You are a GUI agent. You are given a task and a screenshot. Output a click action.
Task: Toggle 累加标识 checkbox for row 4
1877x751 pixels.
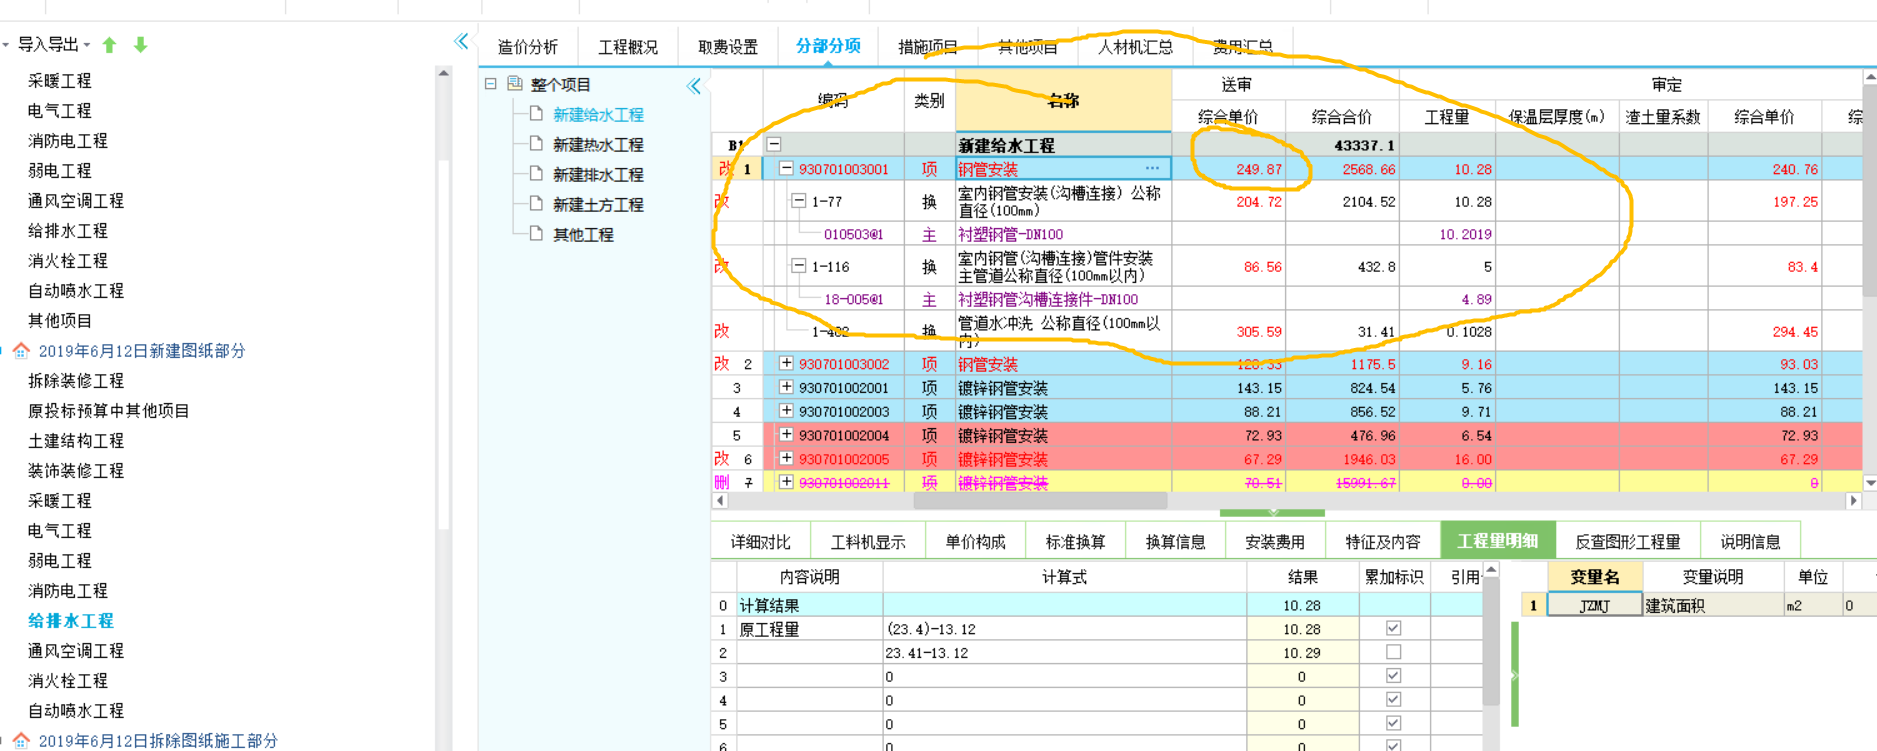pyautogui.click(x=1394, y=700)
